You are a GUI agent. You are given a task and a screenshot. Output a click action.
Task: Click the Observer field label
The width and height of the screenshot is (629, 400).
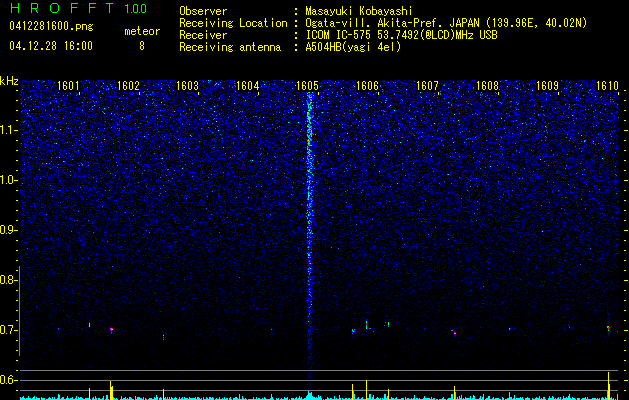(x=203, y=11)
